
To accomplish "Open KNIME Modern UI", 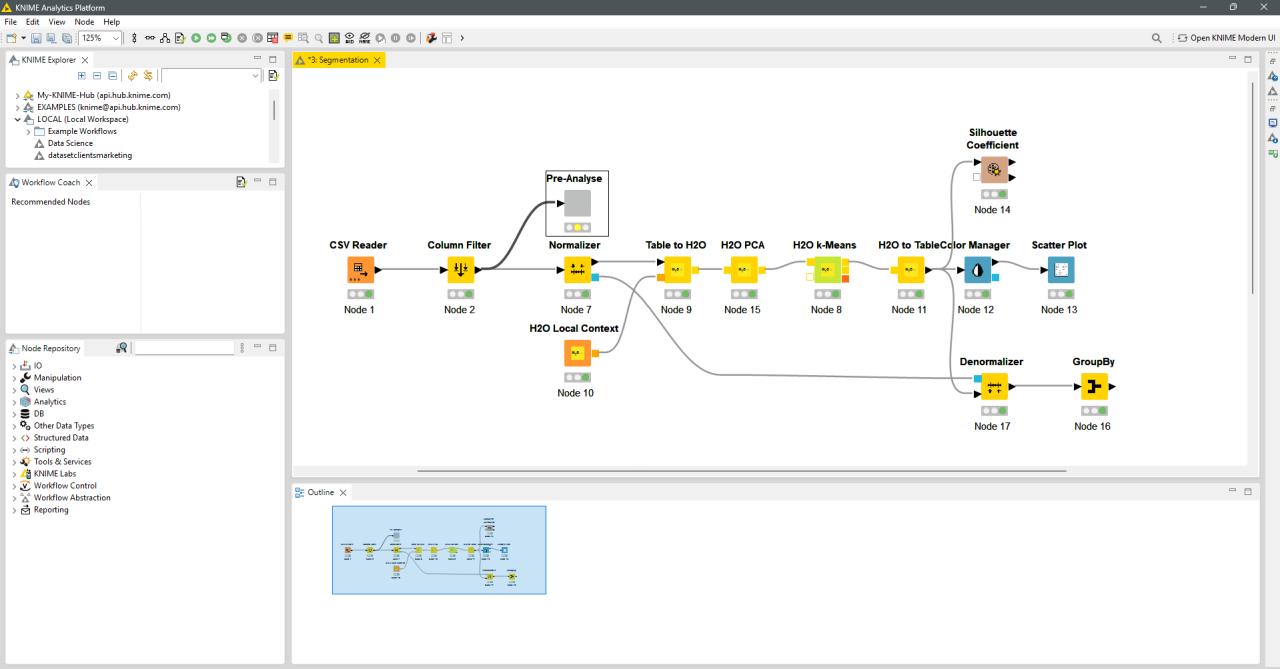I will click(x=1227, y=38).
